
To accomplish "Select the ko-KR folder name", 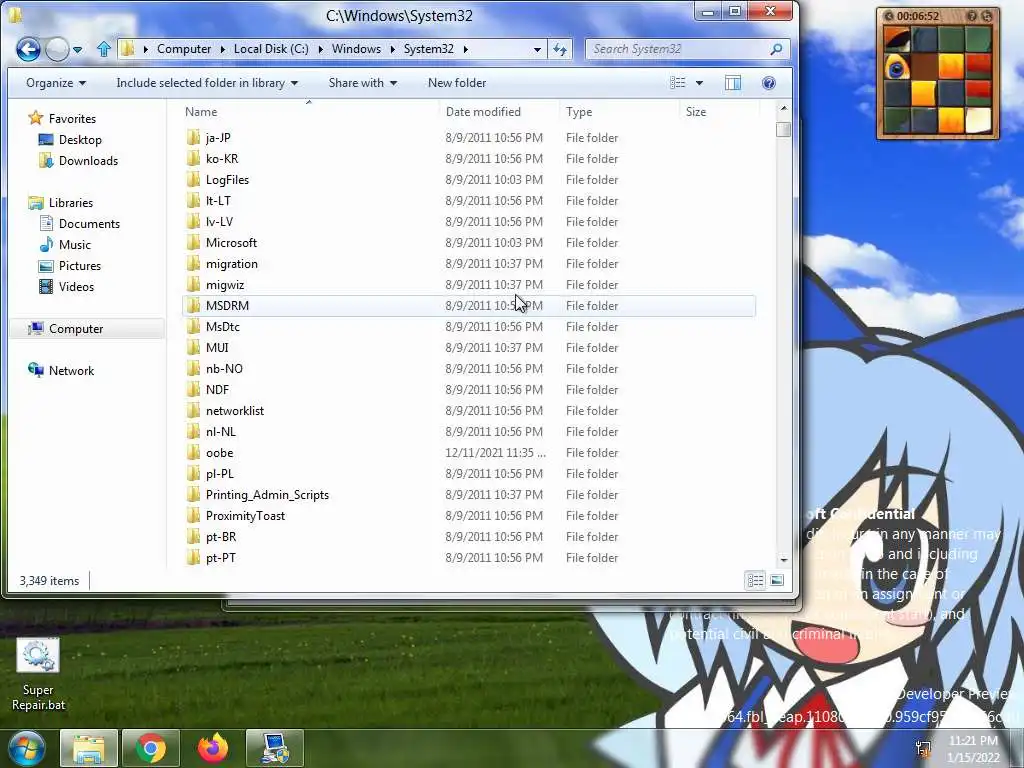I will [x=222, y=159].
